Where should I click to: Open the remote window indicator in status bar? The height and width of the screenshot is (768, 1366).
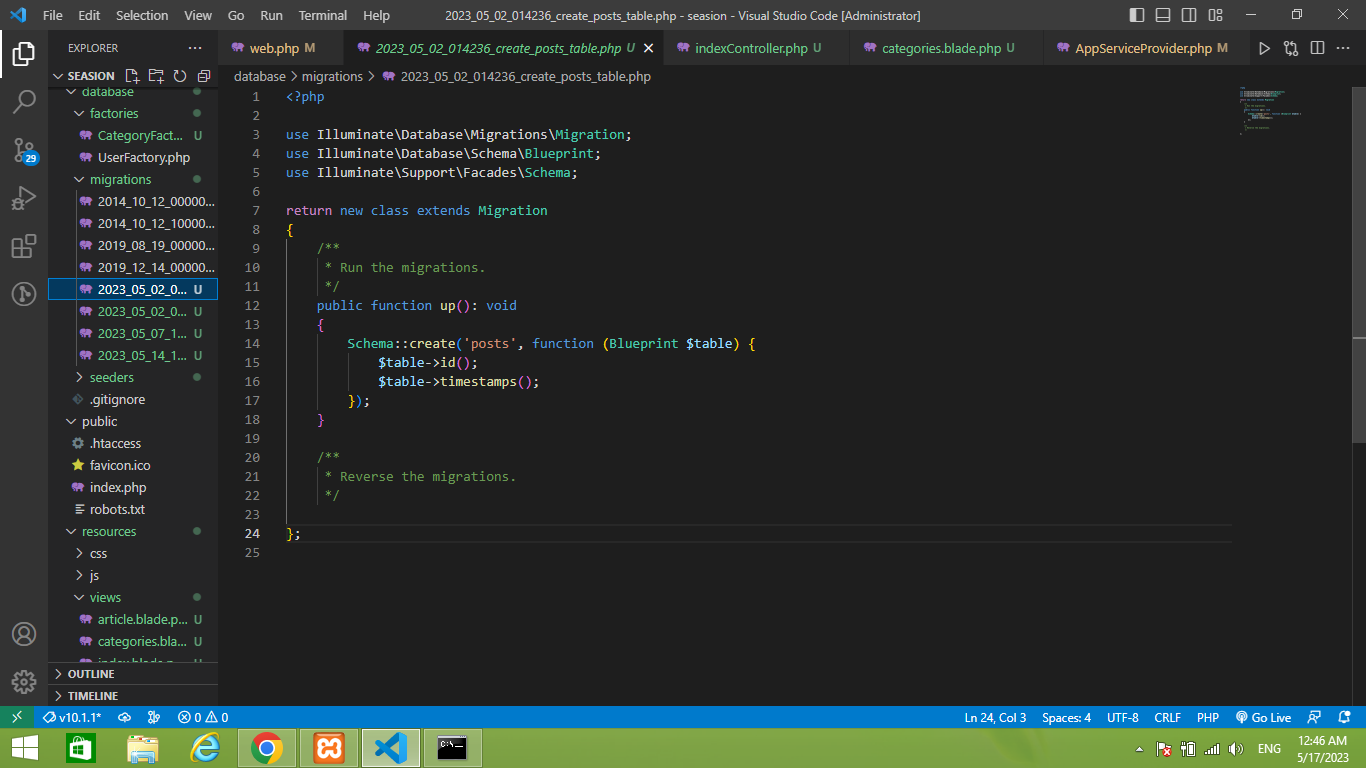pos(17,717)
